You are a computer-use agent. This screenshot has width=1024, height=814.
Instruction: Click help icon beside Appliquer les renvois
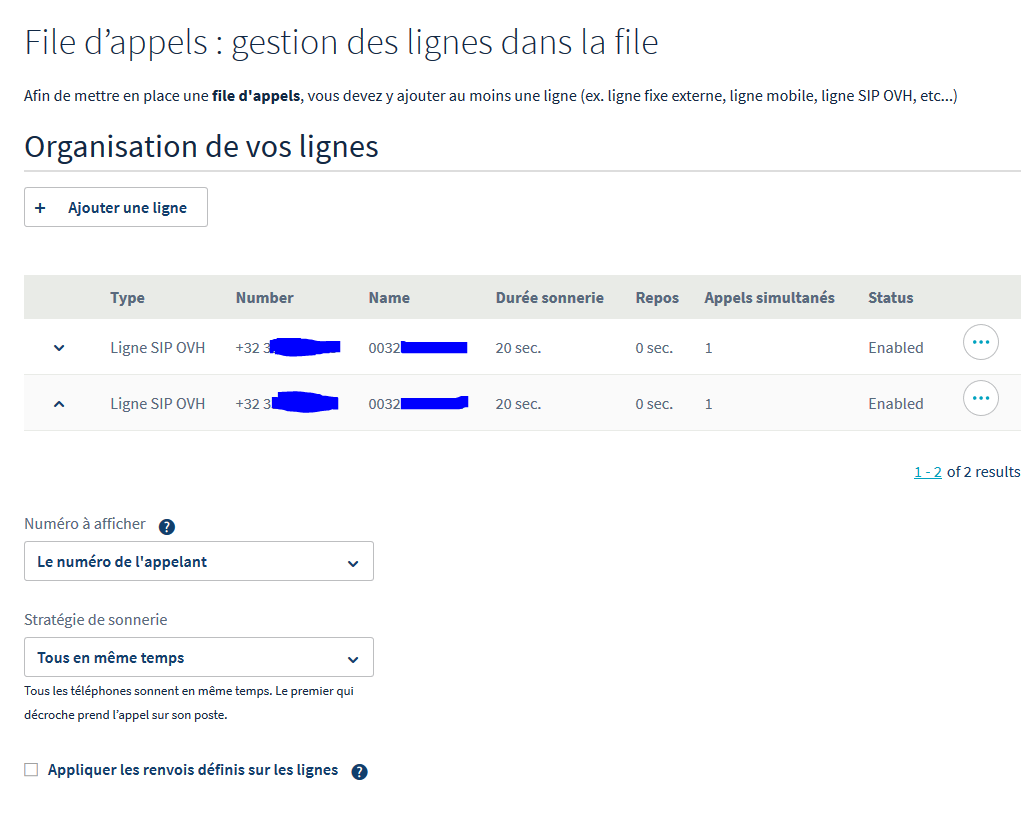pos(360,772)
